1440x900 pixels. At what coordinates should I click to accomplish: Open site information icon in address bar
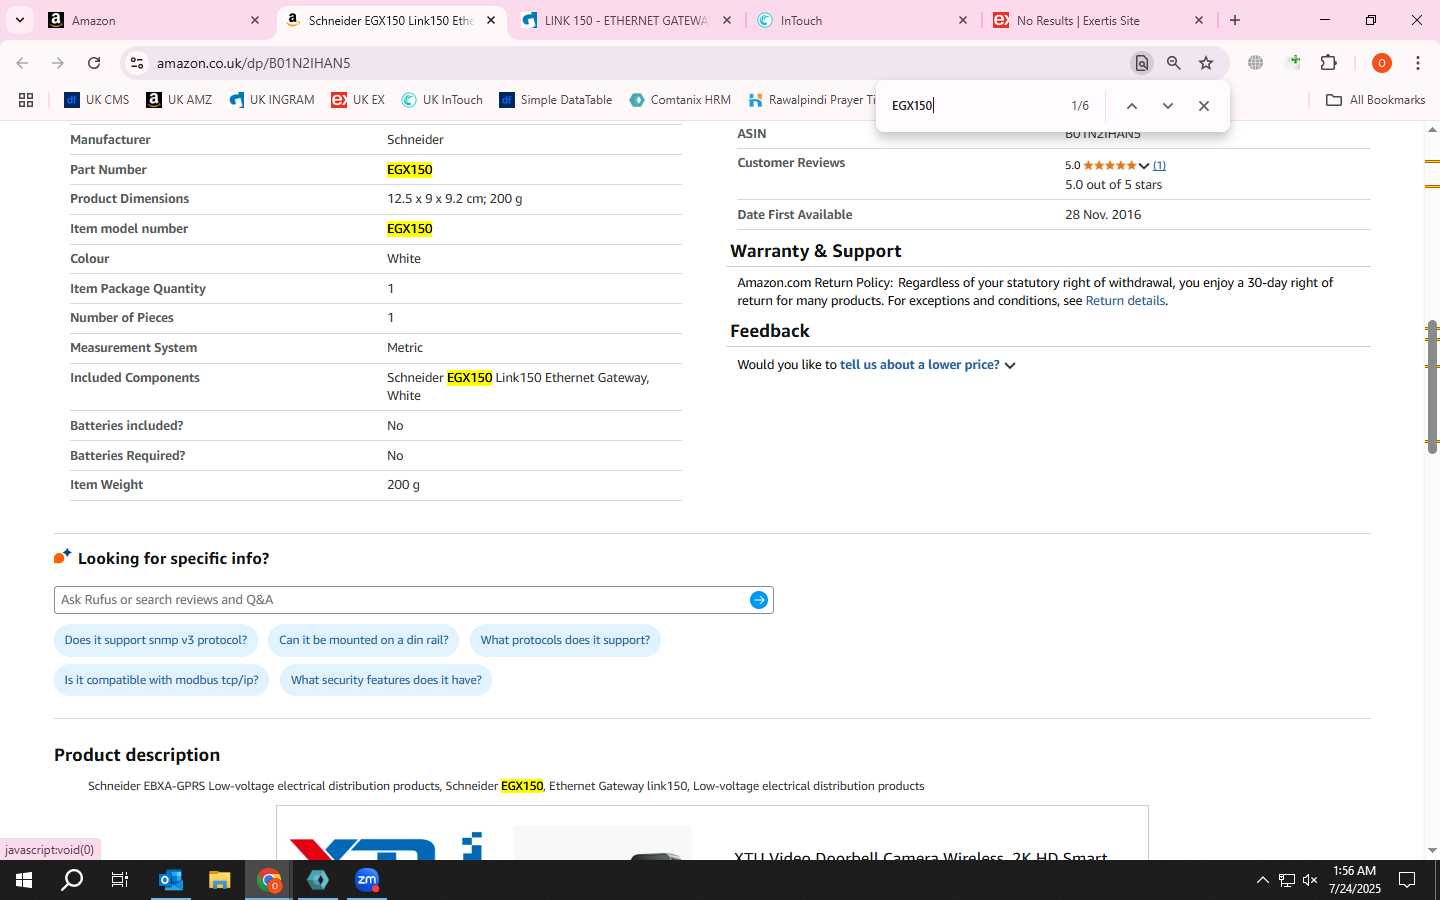click(137, 63)
